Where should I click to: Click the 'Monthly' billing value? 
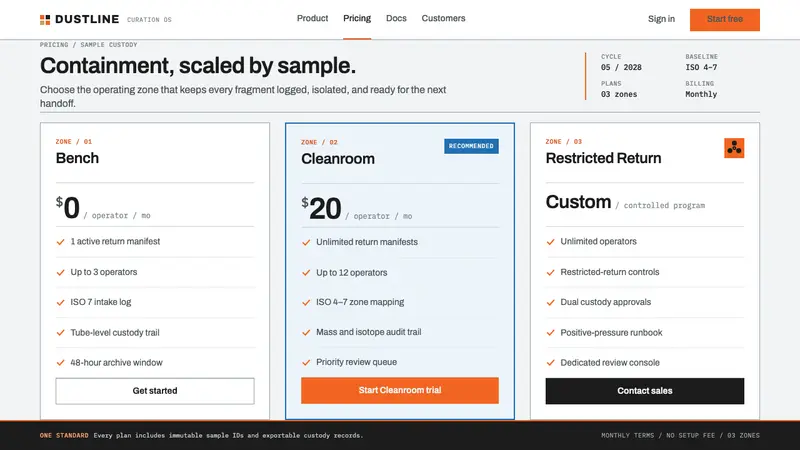click(701, 94)
